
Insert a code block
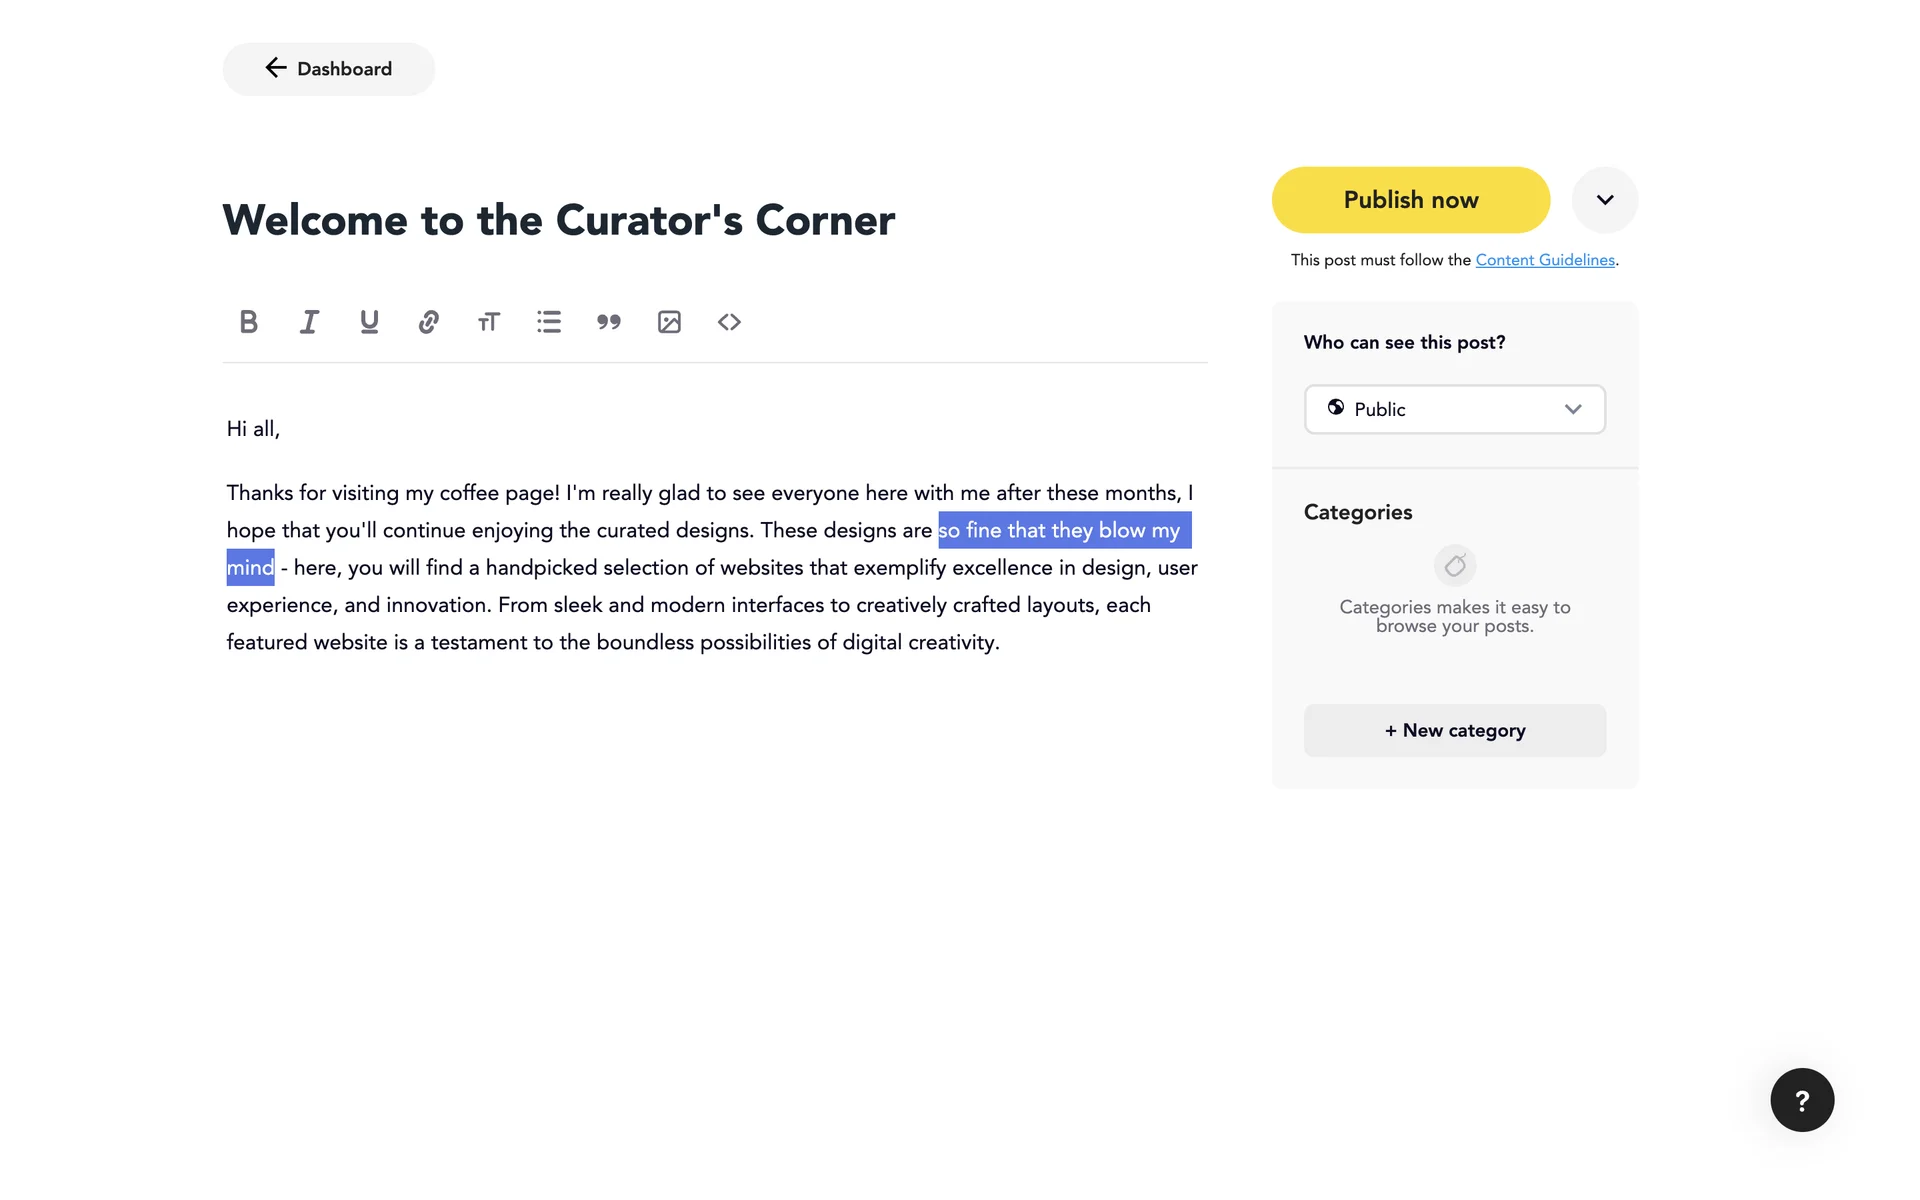click(729, 322)
